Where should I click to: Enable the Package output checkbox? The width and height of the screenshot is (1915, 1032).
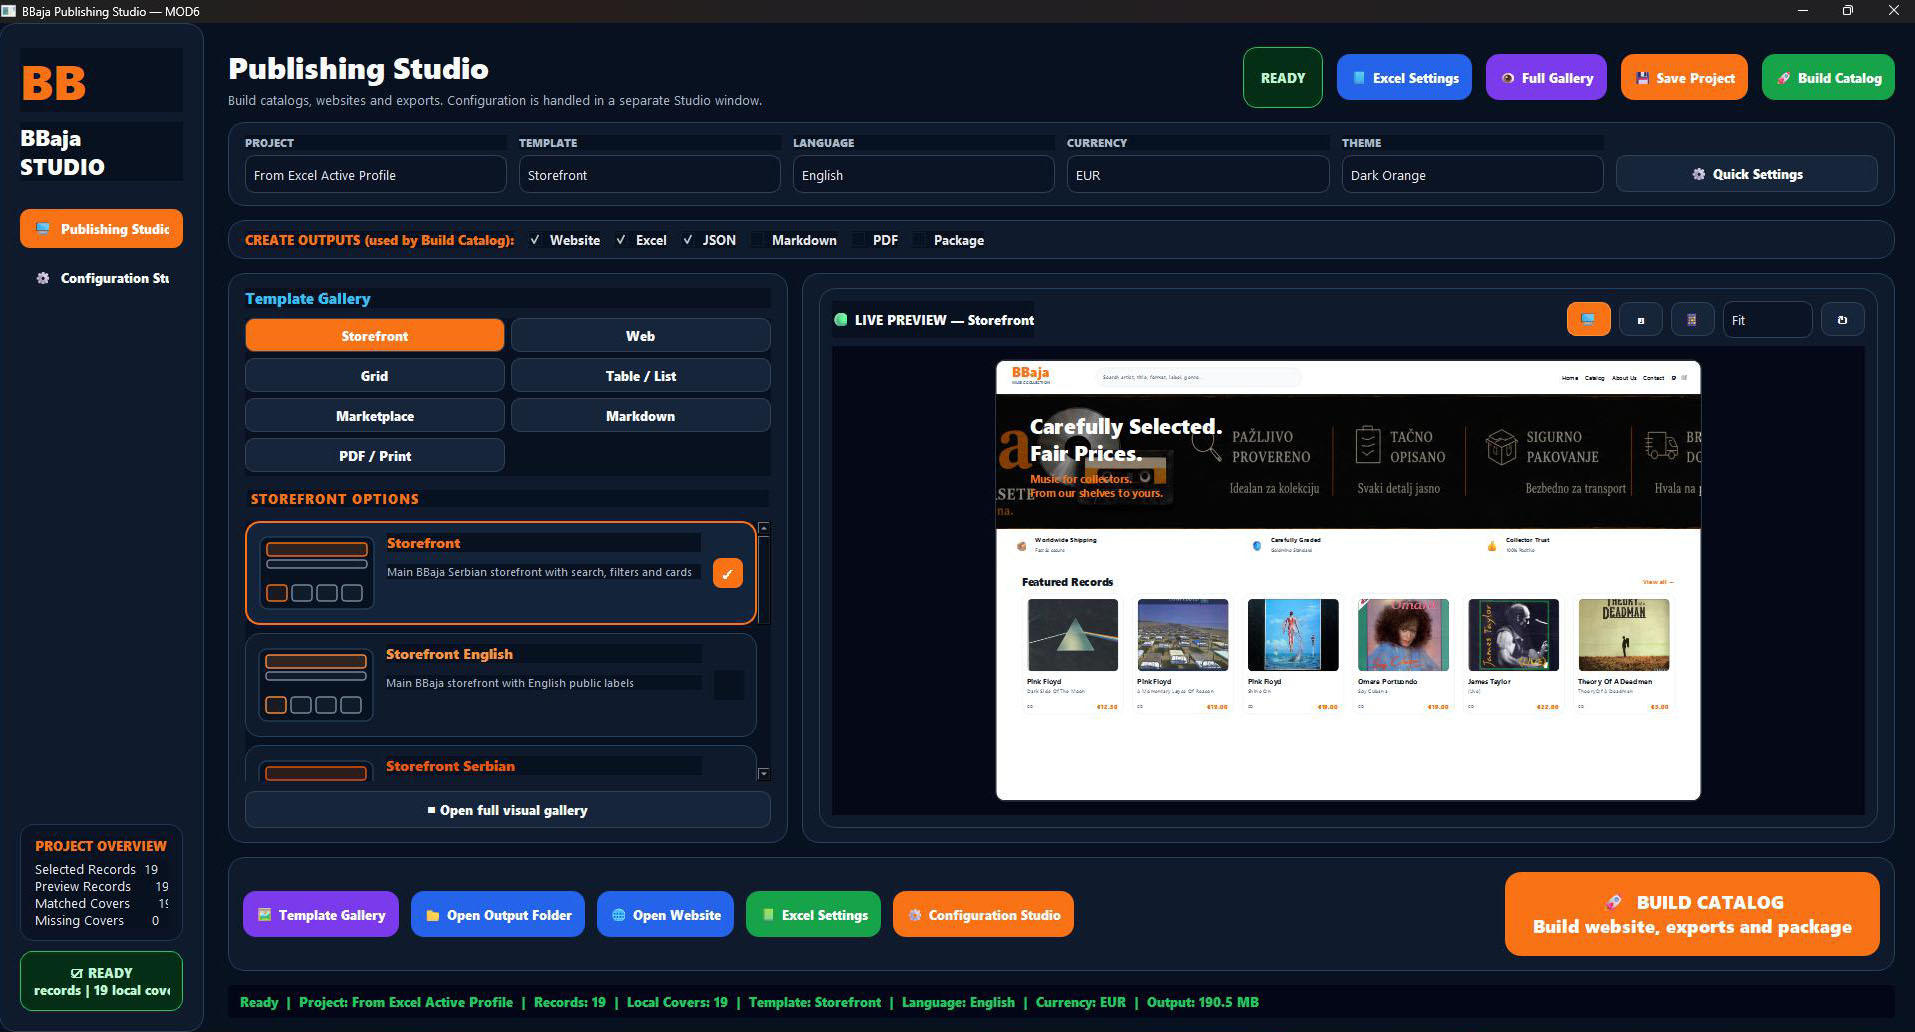click(x=919, y=240)
